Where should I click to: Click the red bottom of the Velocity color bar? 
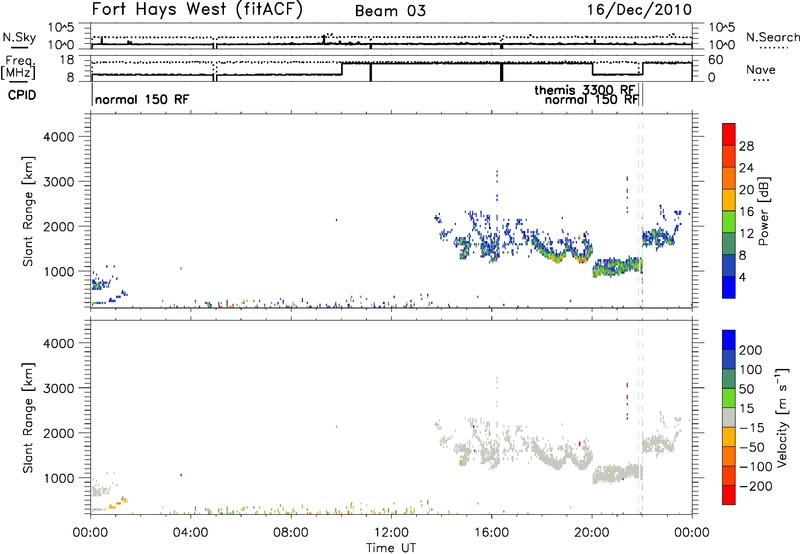click(729, 495)
